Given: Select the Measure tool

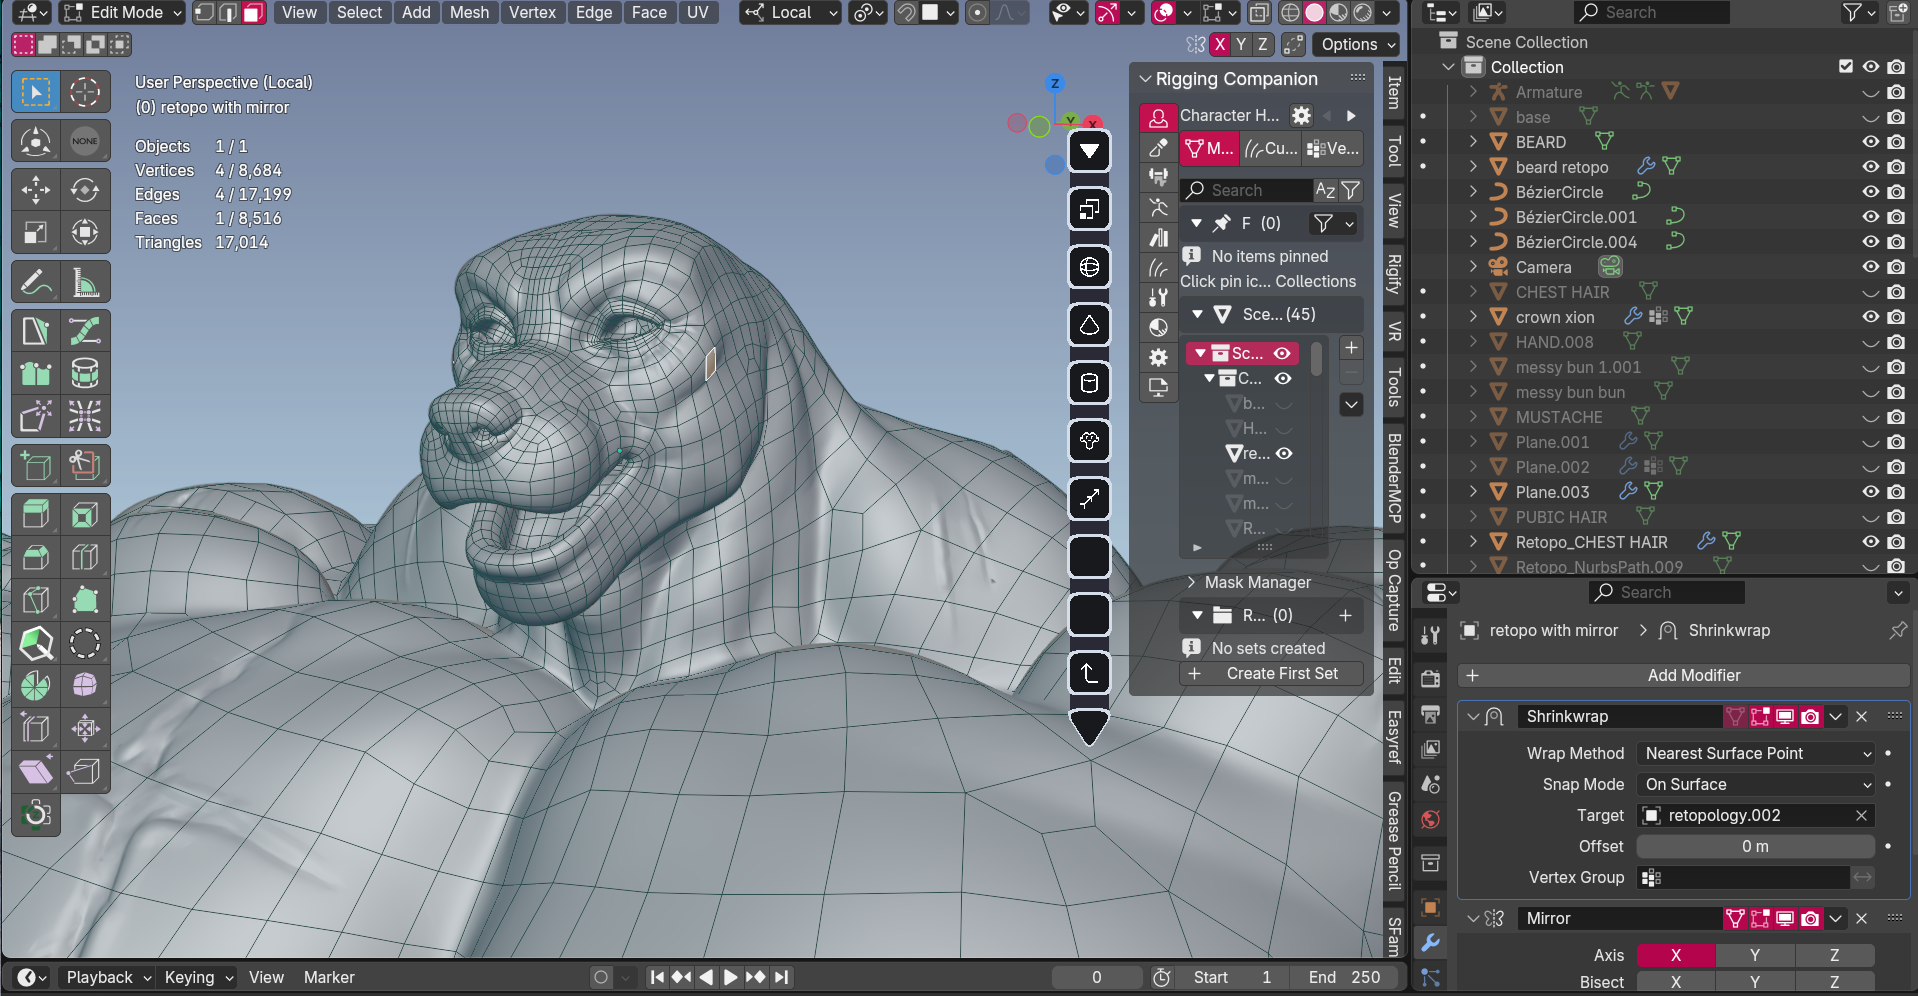Looking at the screenshot, I should tap(85, 283).
